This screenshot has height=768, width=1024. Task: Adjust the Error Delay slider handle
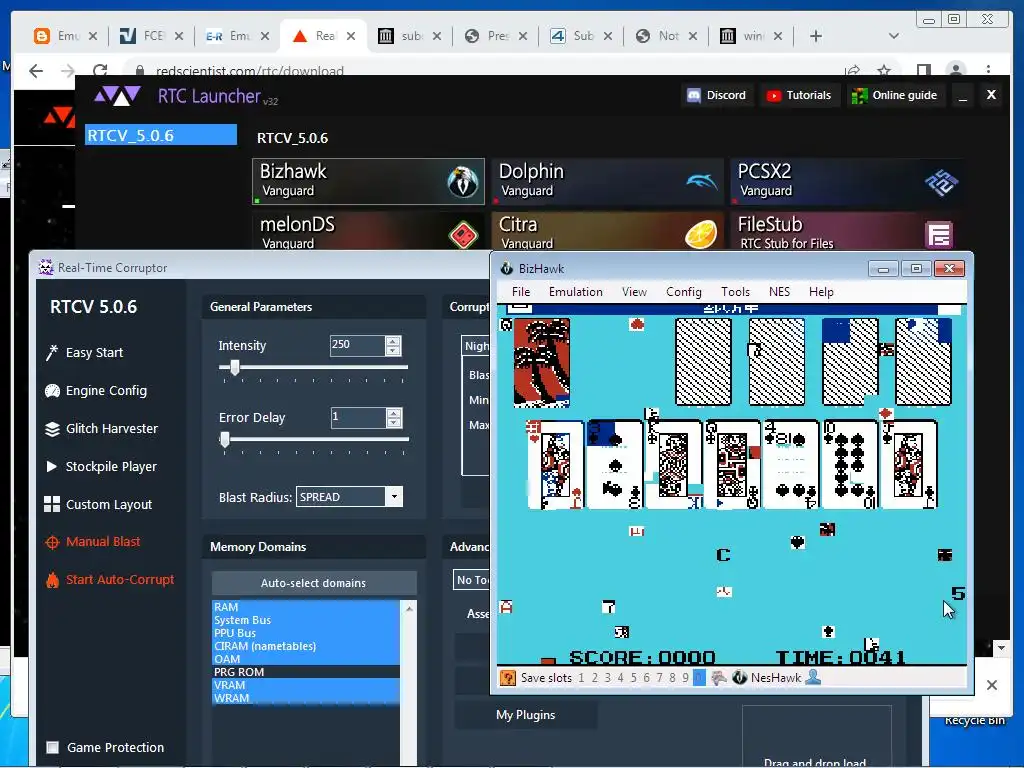[225, 439]
